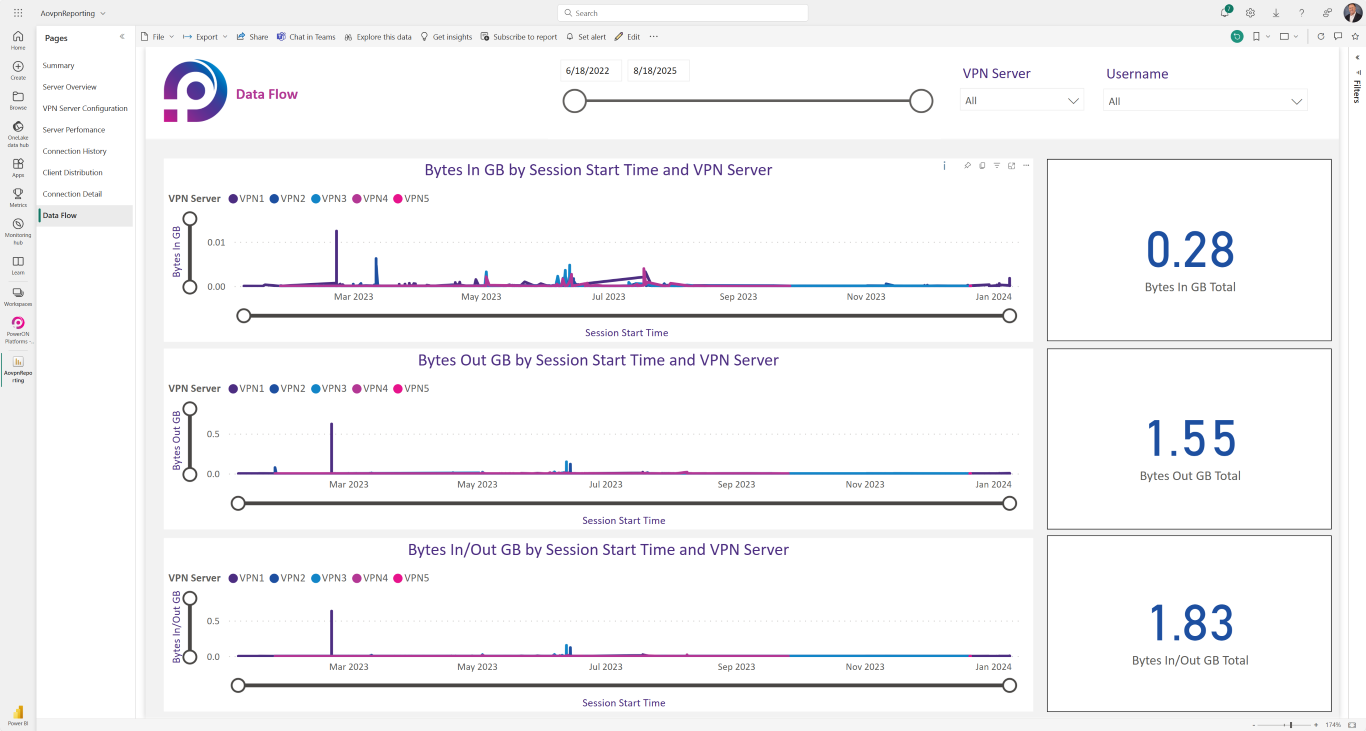Open the Monitoring hub
The image size is (1366, 731).
pos(18,228)
